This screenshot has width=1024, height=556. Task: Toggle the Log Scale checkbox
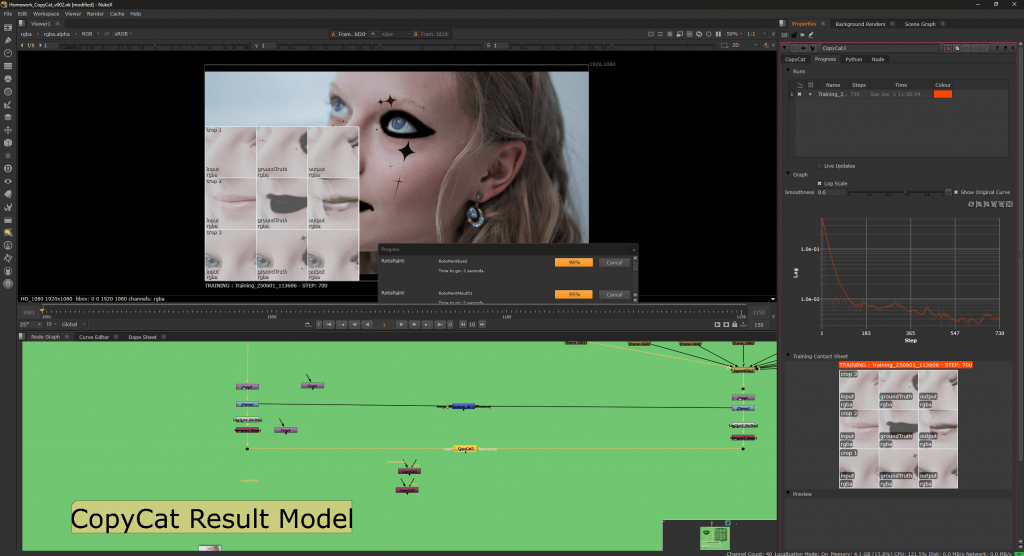pyautogui.click(x=820, y=184)
